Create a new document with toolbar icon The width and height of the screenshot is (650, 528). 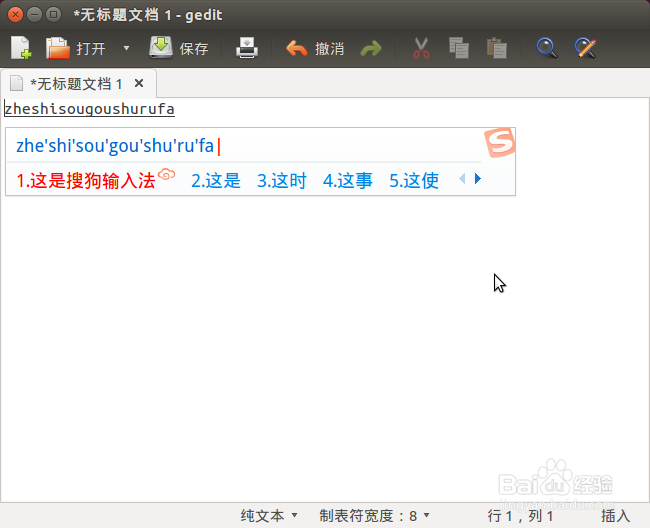coord(21,48)
